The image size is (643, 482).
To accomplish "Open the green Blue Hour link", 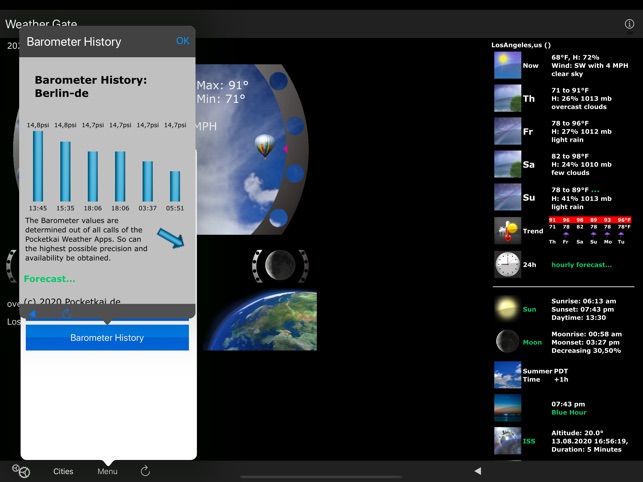I will coord(568,412).
